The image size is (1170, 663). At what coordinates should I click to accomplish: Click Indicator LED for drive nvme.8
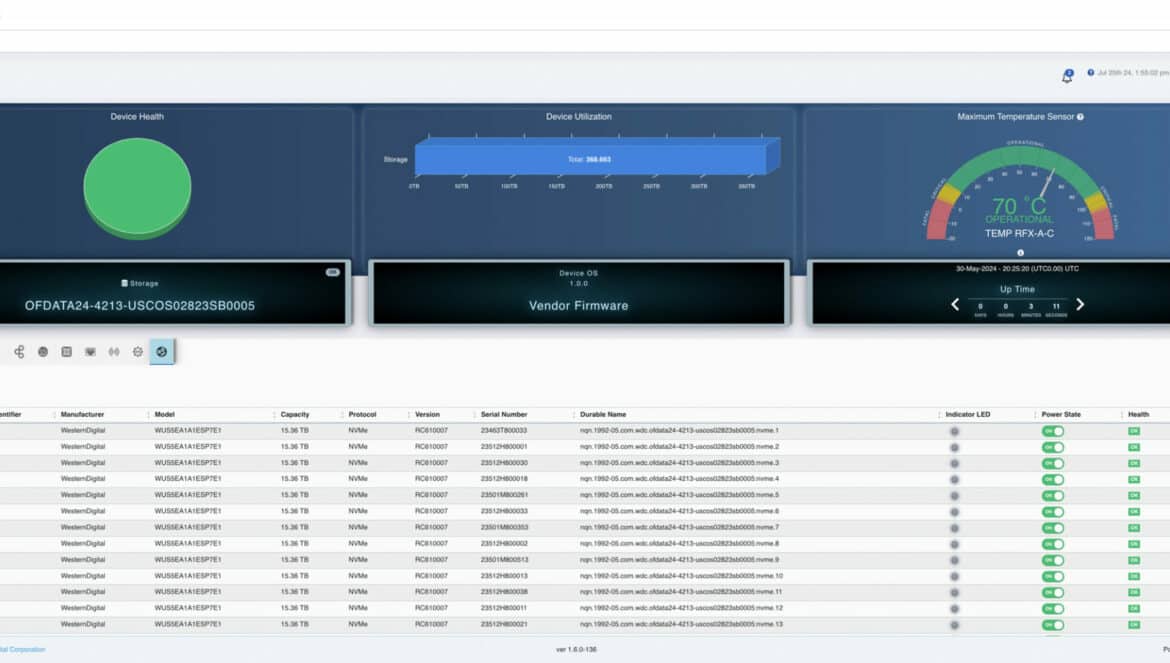[954, 544]
